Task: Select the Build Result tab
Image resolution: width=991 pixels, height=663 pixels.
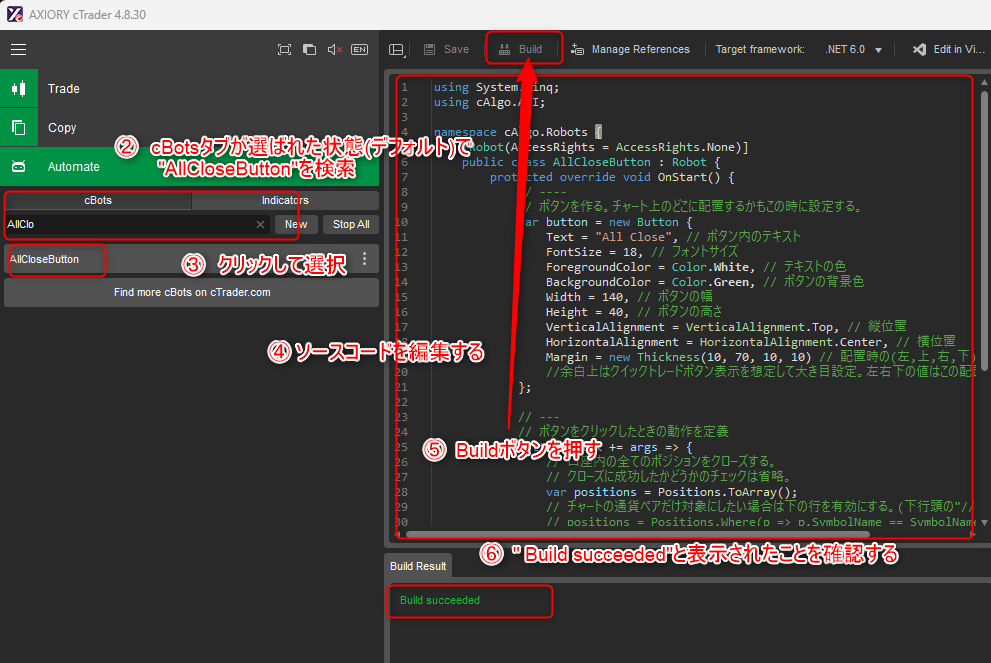Action: tap(418, 566)
